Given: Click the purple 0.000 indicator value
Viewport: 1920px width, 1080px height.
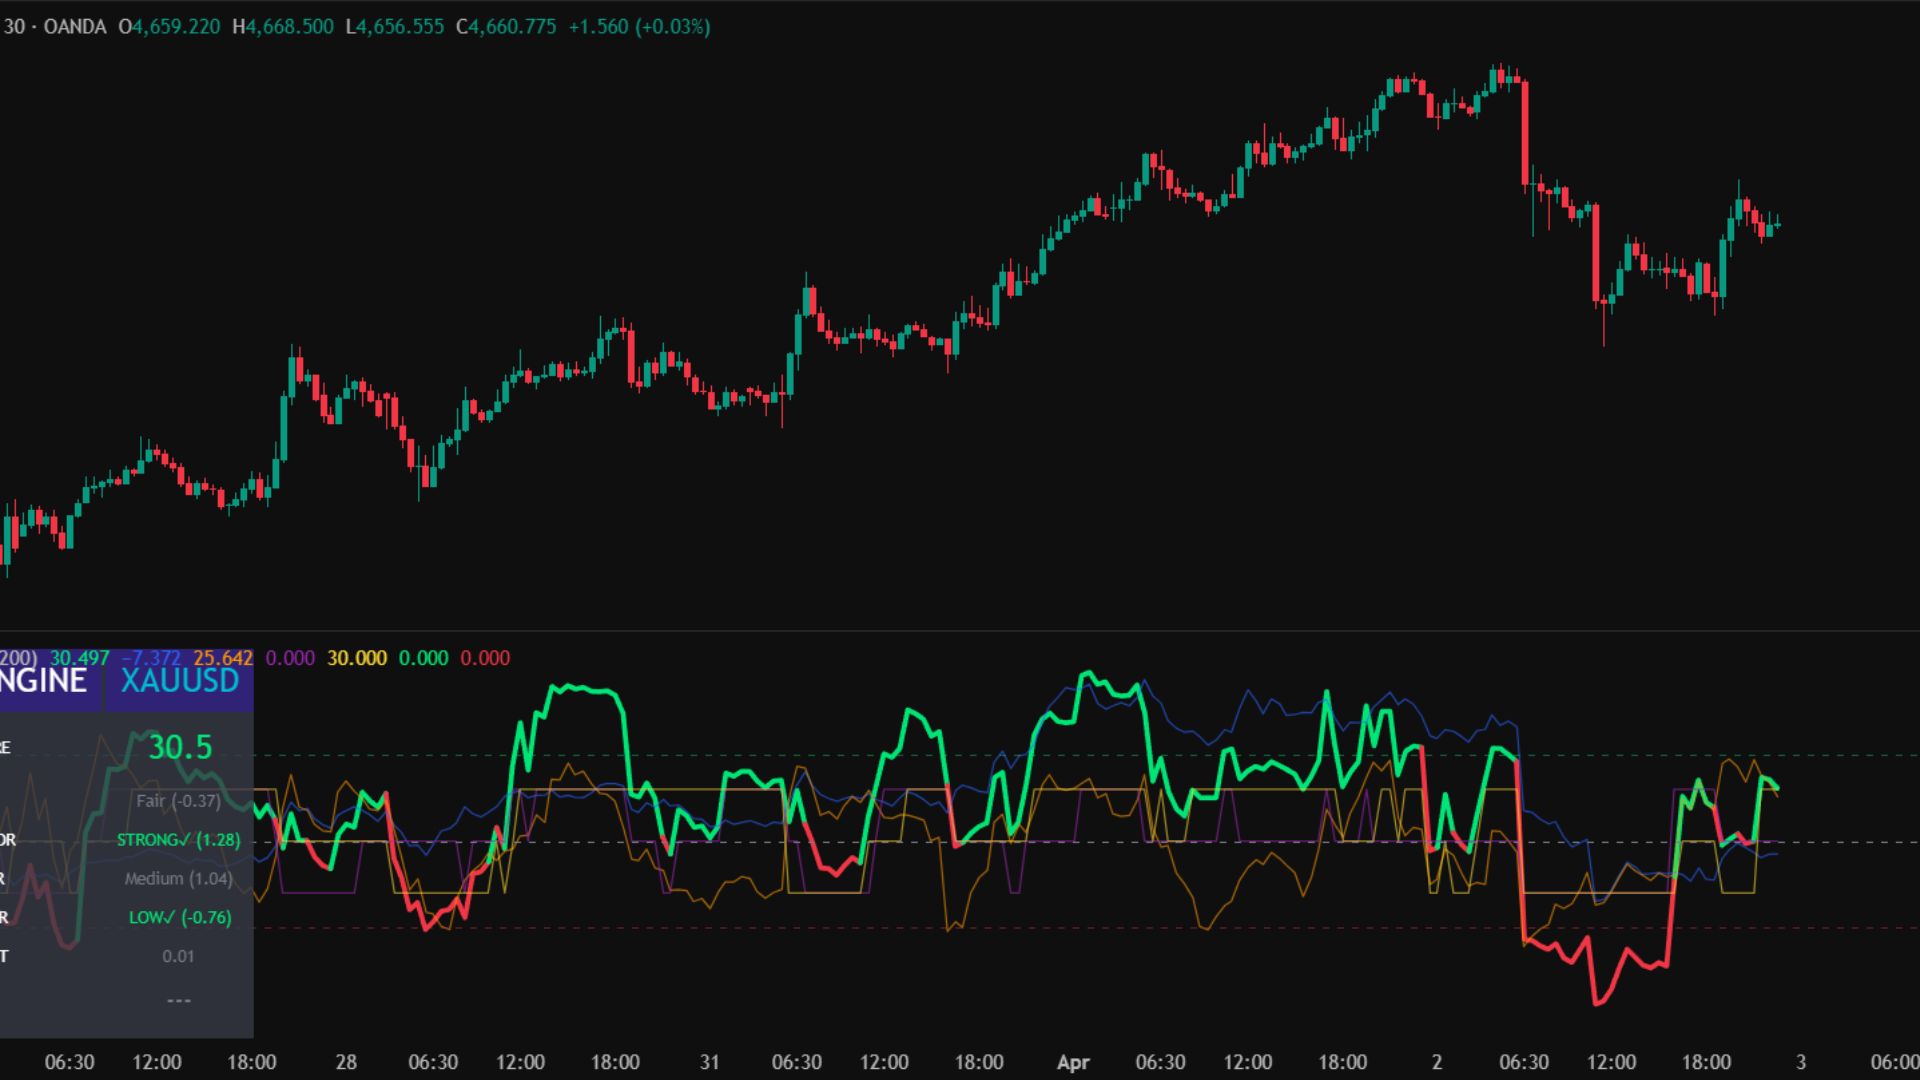Looking at the screenshot, I should point(290,658).
